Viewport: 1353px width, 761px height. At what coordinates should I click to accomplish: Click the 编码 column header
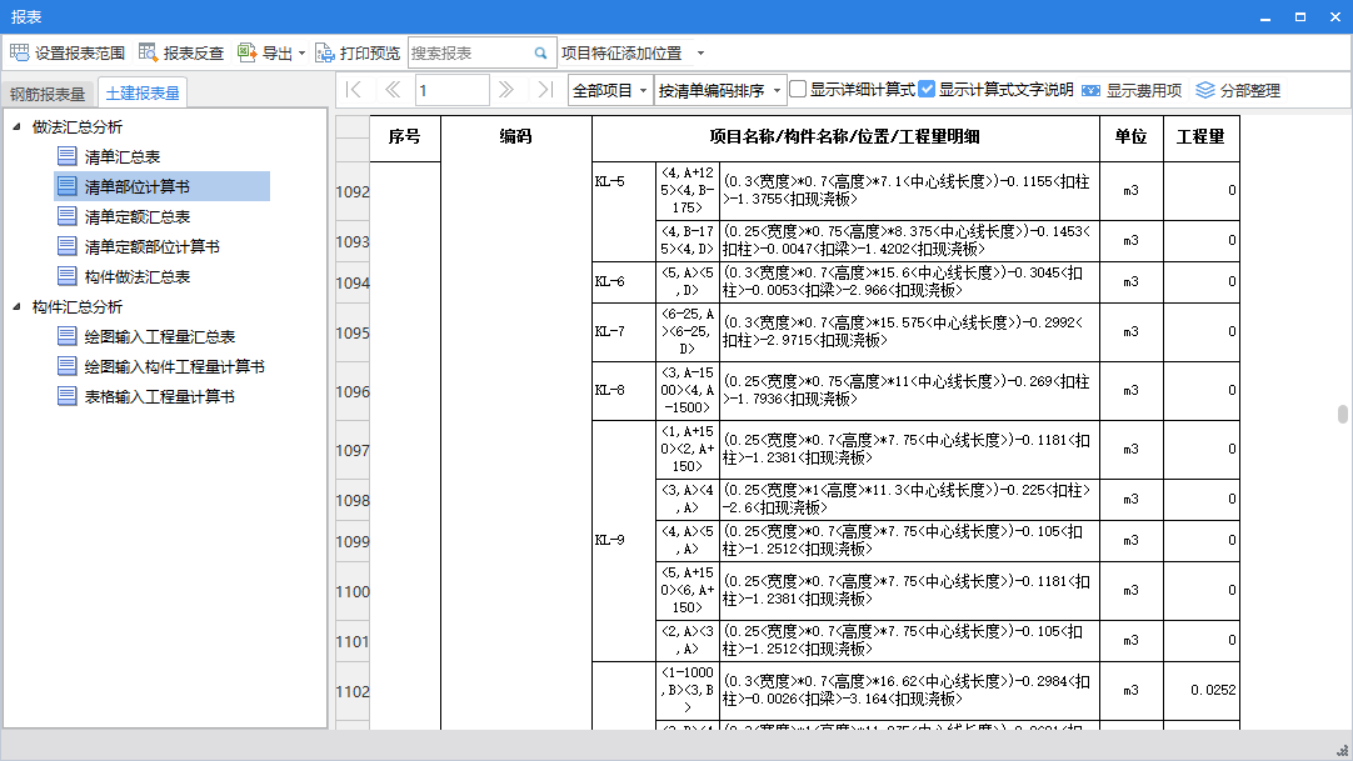coord(516,138)
